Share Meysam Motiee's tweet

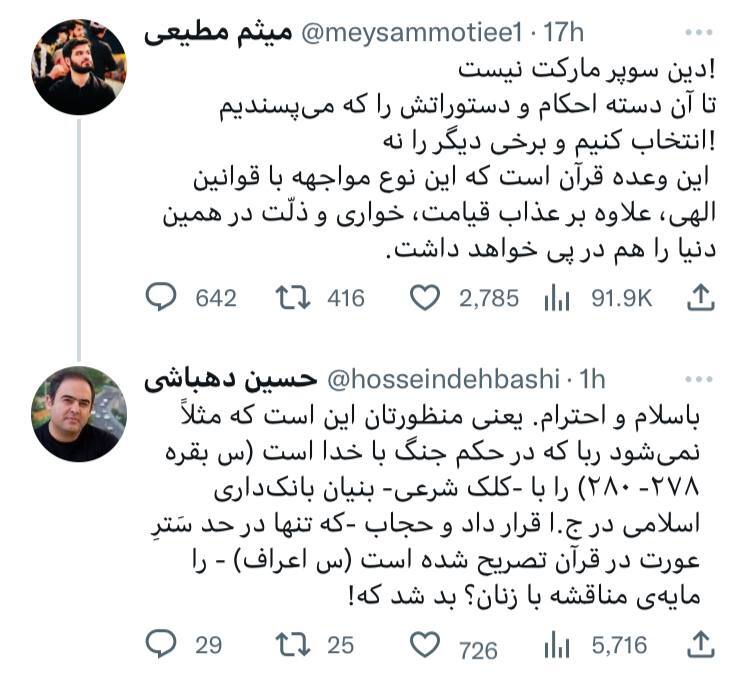pyautogui.click(x=702, y=297)
